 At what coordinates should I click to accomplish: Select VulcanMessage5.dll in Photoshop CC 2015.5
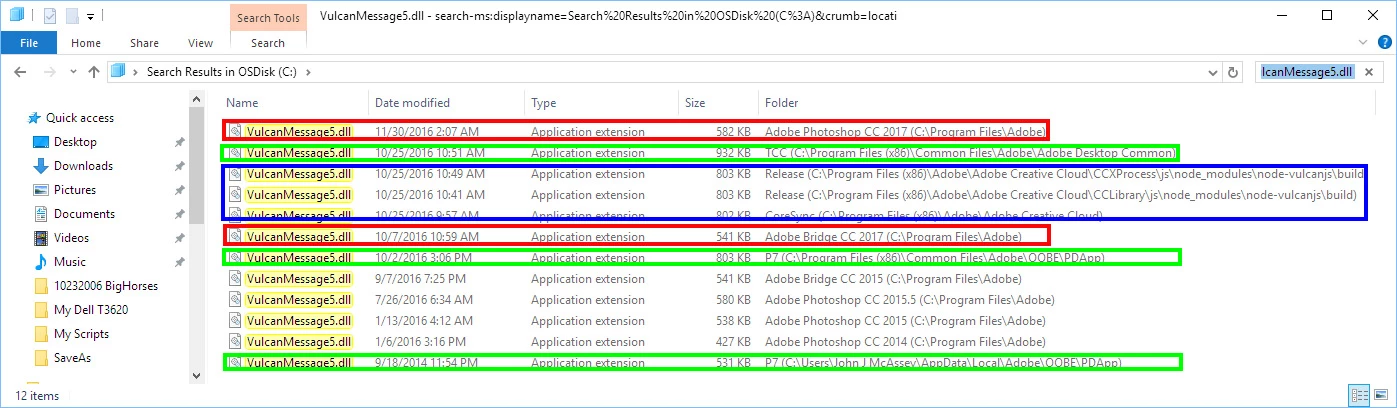pyautogui.click(x=299, y=300)
